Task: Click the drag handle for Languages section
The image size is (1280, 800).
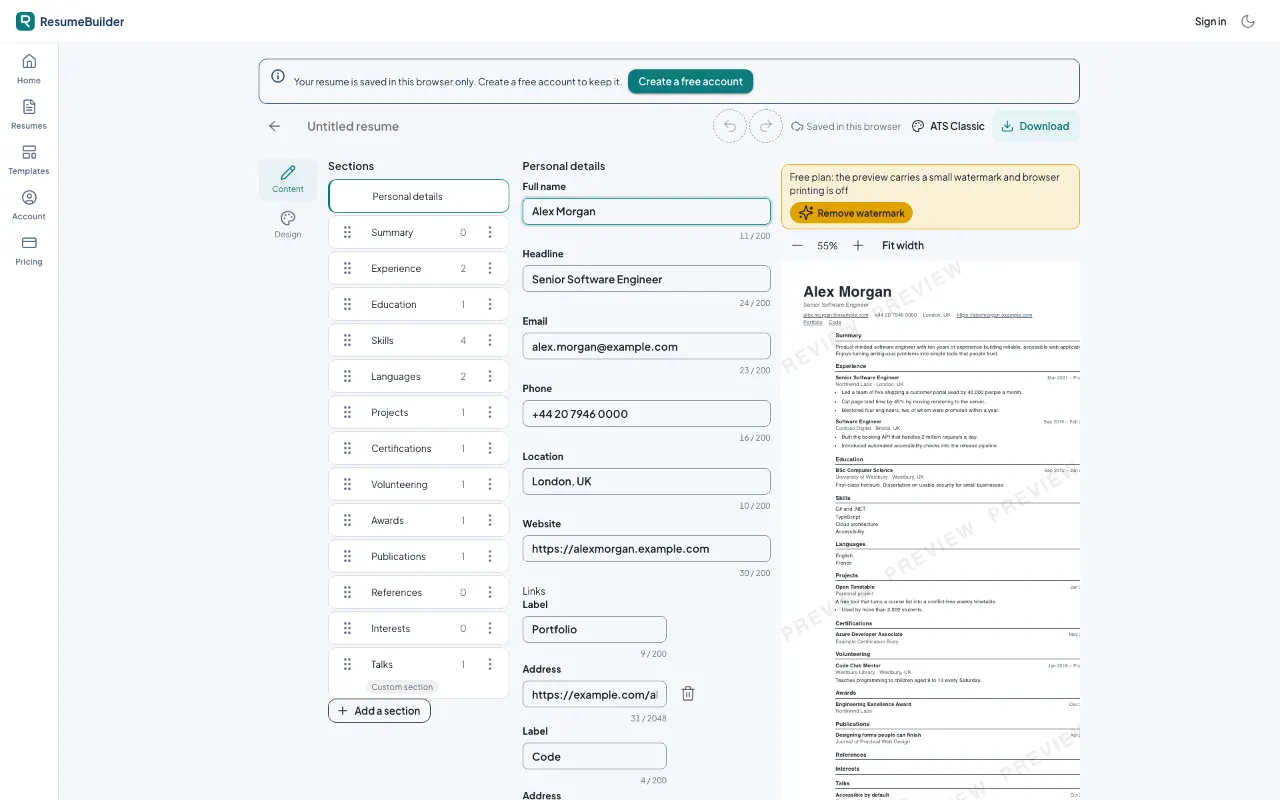Action: tap(347, 376)
